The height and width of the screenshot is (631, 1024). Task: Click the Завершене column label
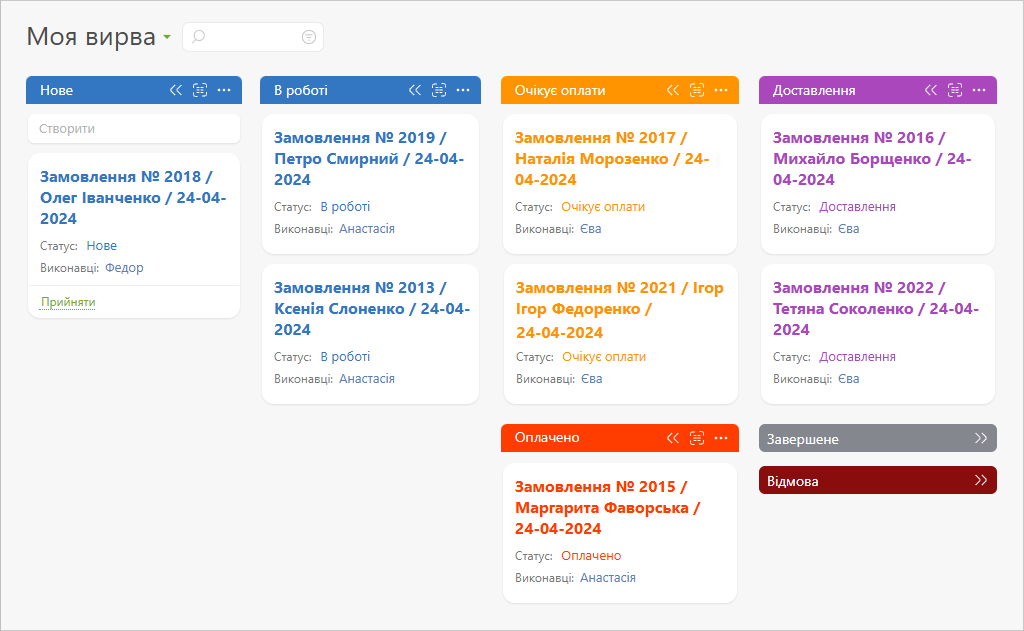tap(803, 439)
